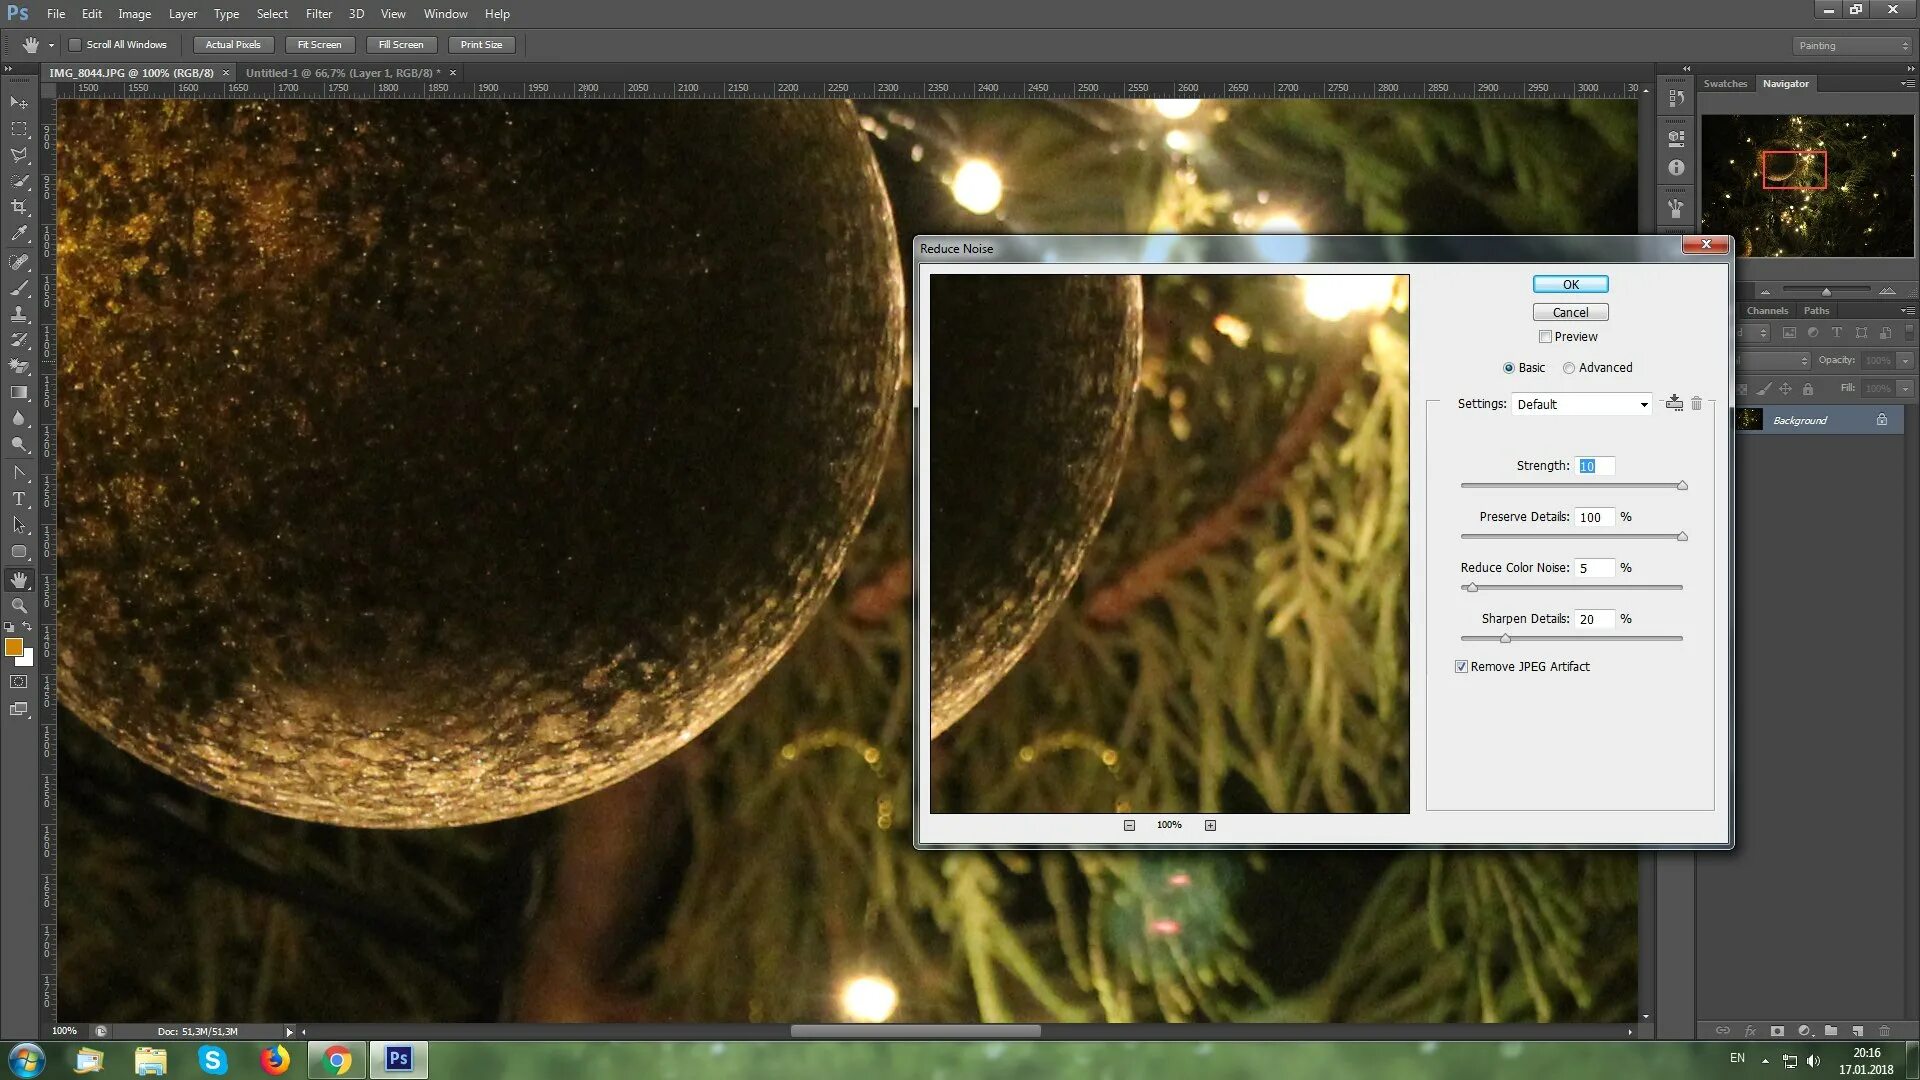
Task: Click the Sharpen Details slider handle
Action: pyautogui.click(x=1505, y=639)
